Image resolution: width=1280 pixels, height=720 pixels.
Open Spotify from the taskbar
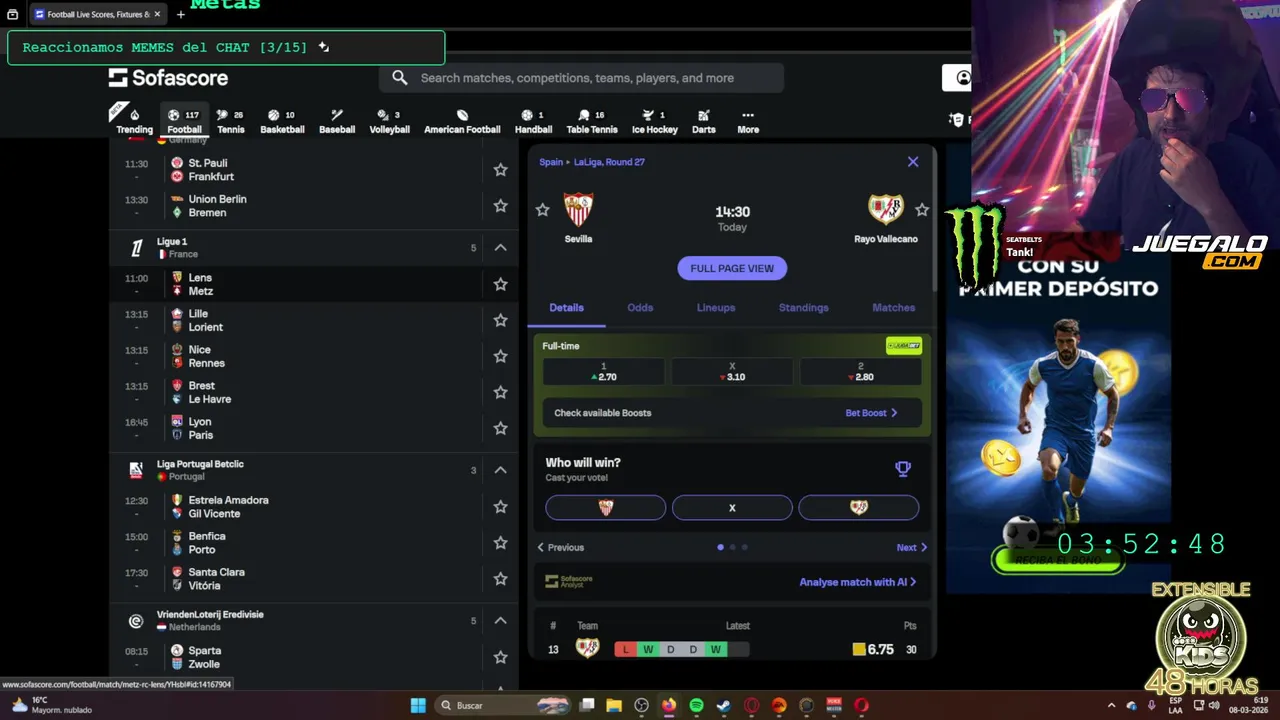(x=696, y=705)
